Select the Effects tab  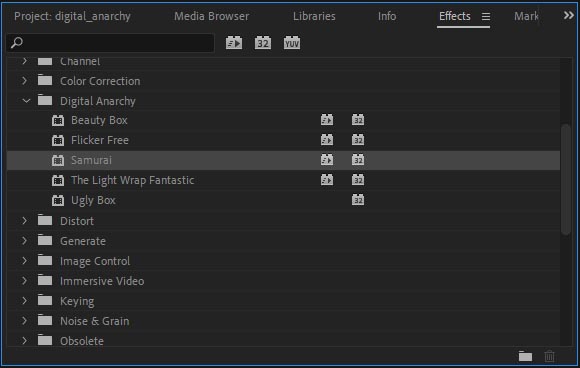[x=455, y=16]
